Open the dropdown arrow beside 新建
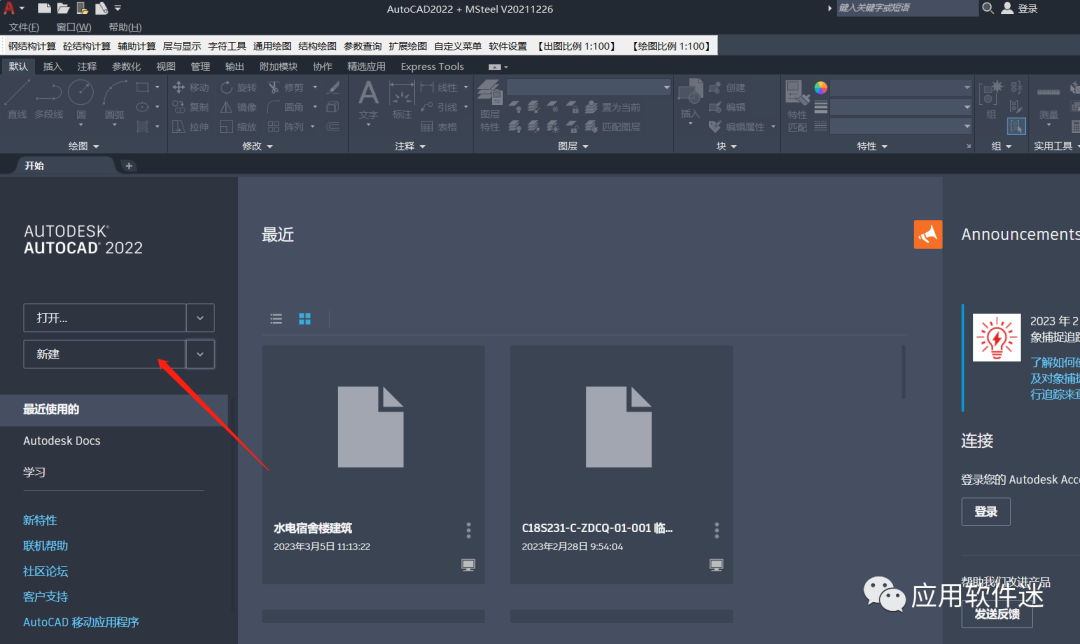This screenshot has height=644, width=1080. point(200,354)
